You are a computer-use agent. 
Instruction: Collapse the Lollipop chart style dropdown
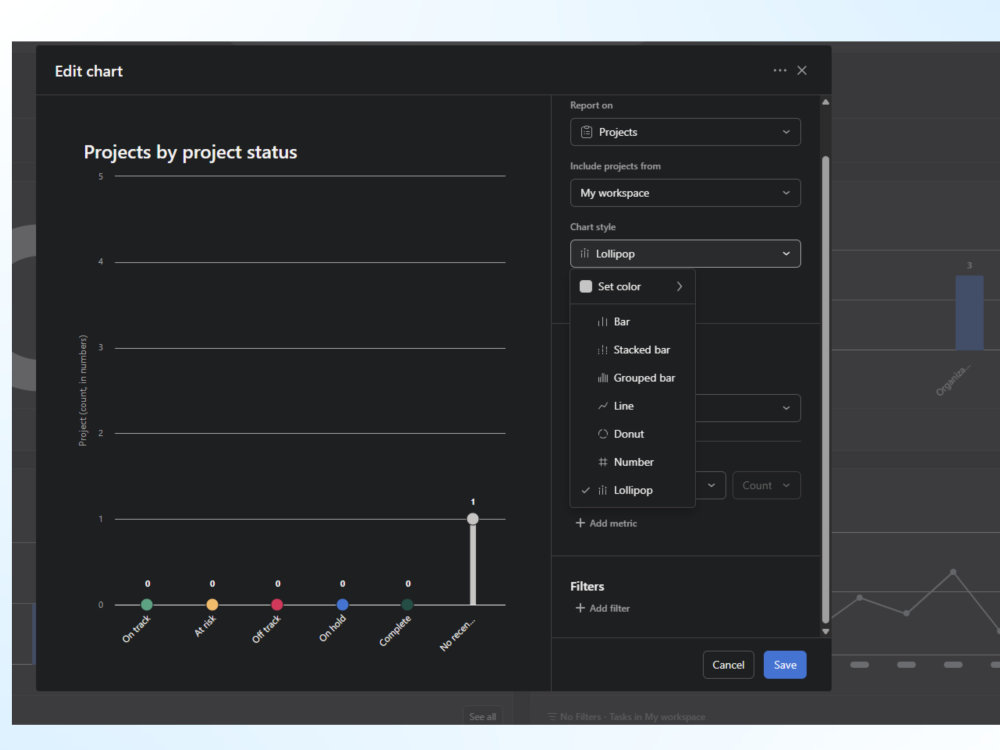pos(685,254)
